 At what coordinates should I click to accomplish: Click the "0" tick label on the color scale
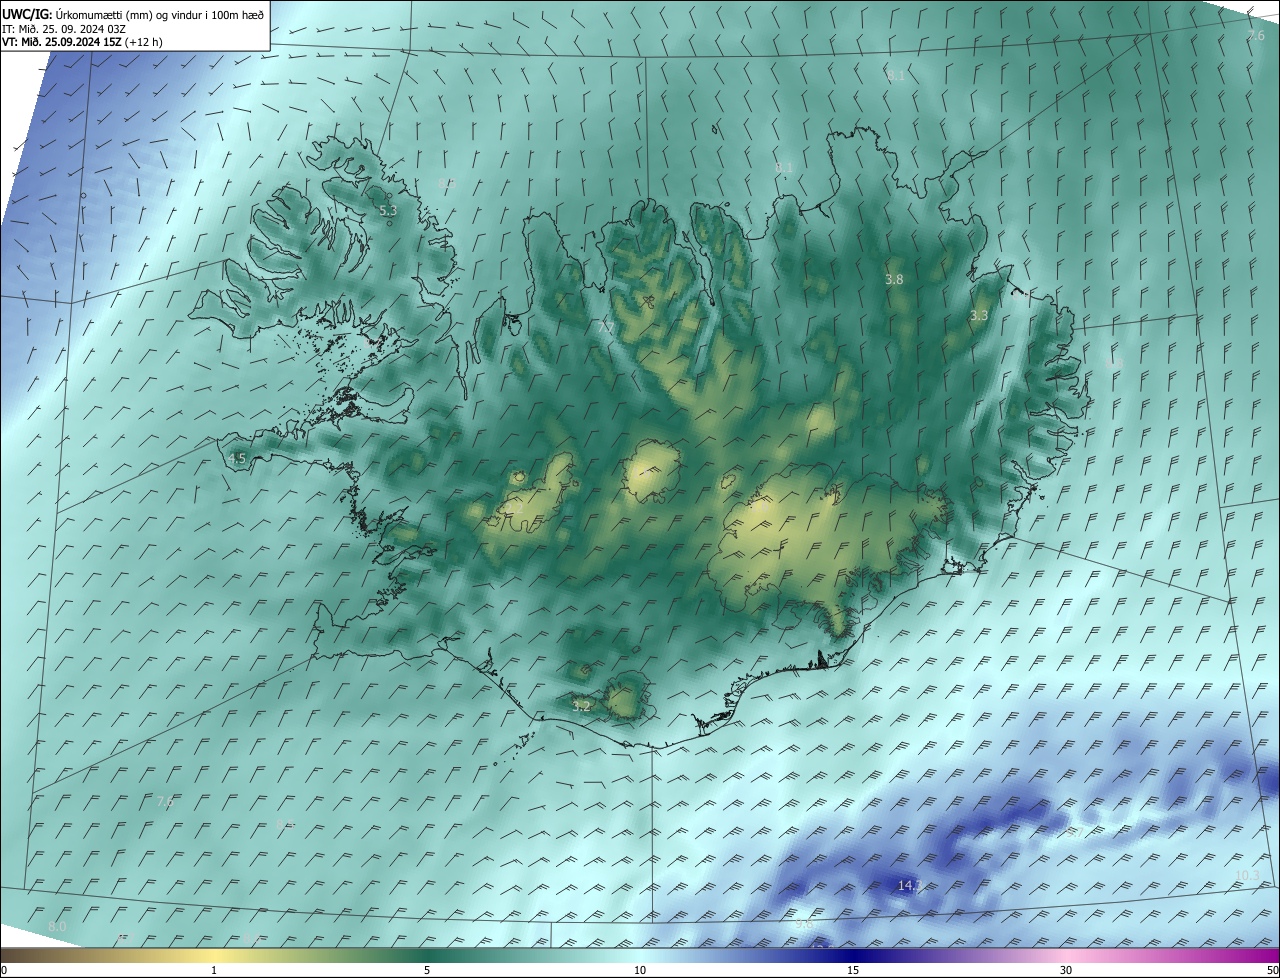point(4,971)
